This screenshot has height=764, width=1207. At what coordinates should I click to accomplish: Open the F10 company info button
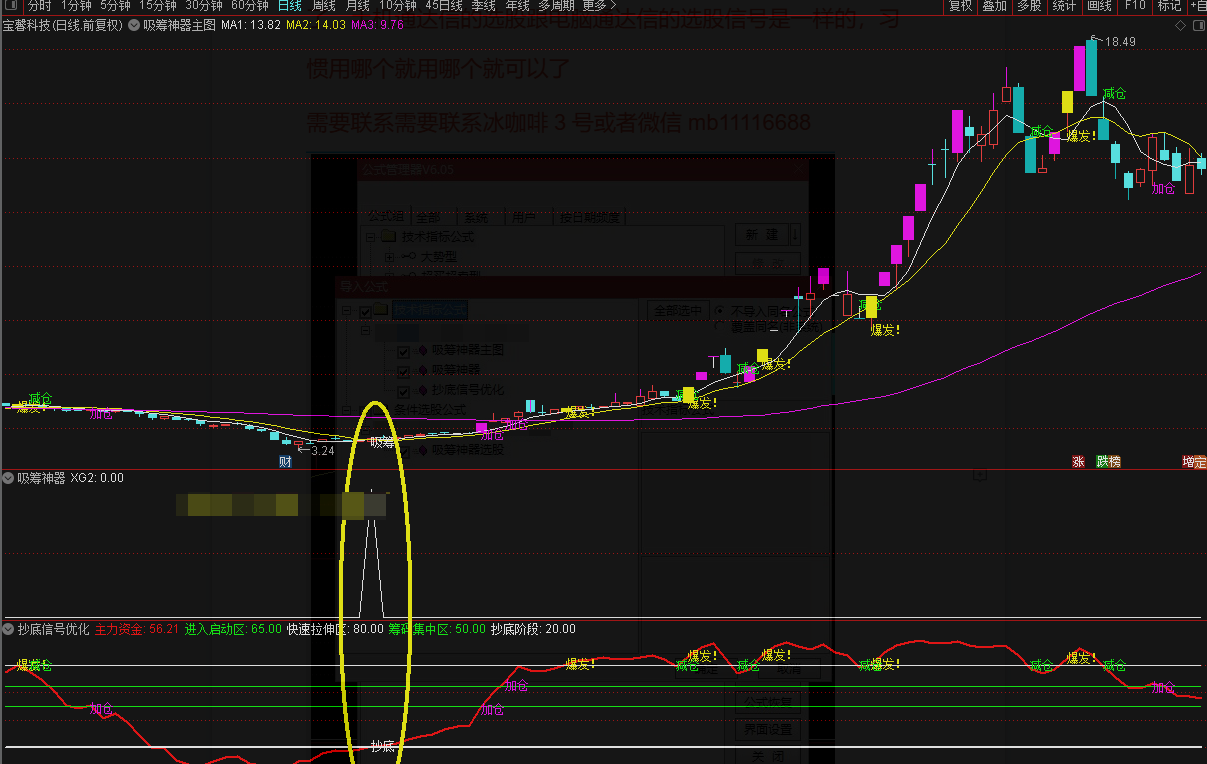coord(1135,6)
